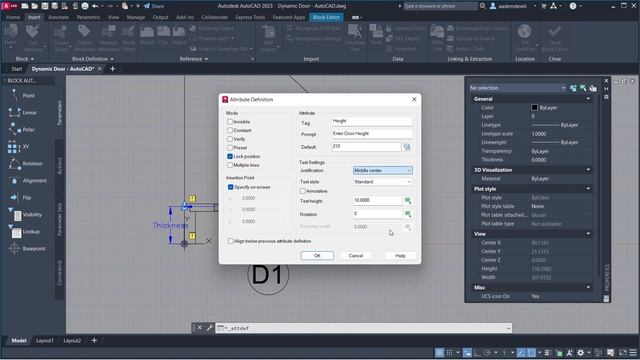Switch to the Start file tab
640x360 pixels.
point(17,69)
